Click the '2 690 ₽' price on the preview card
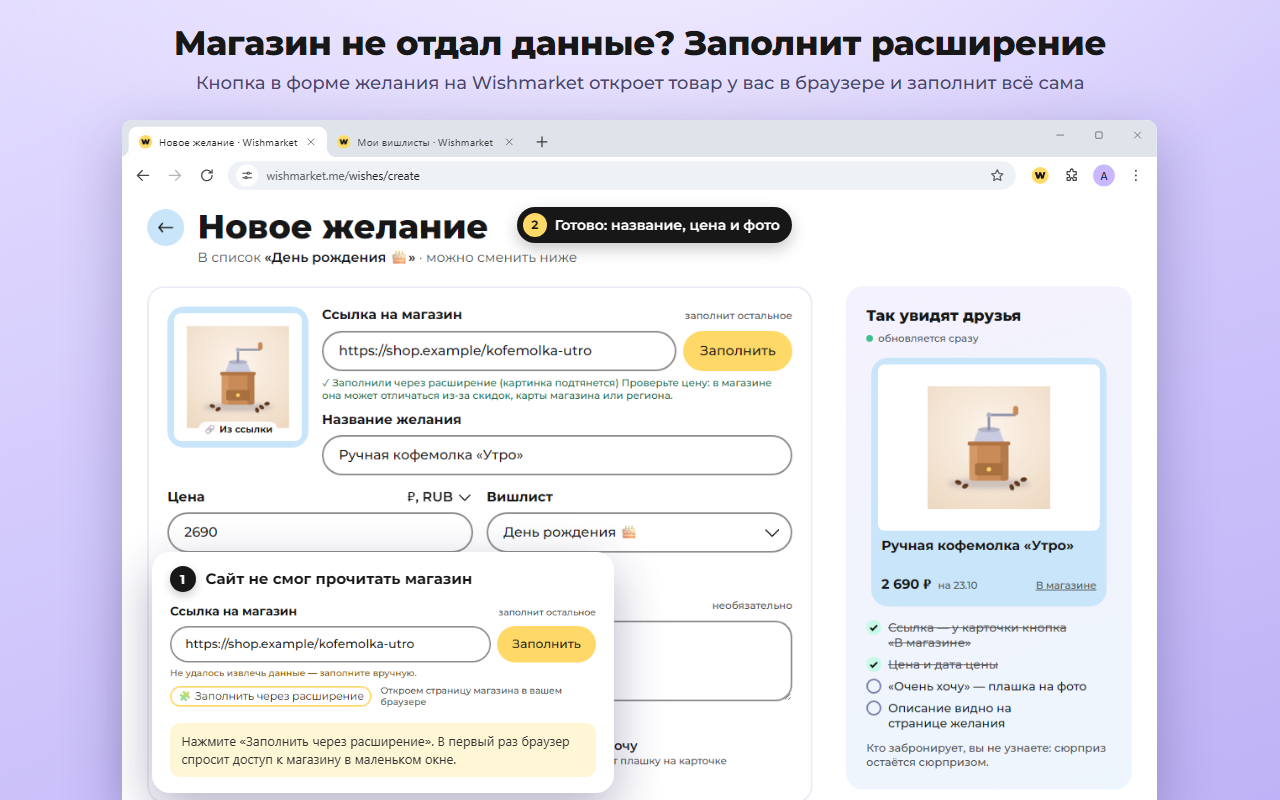Viewport: 1280px width, 800px height. tap(906, 584)
